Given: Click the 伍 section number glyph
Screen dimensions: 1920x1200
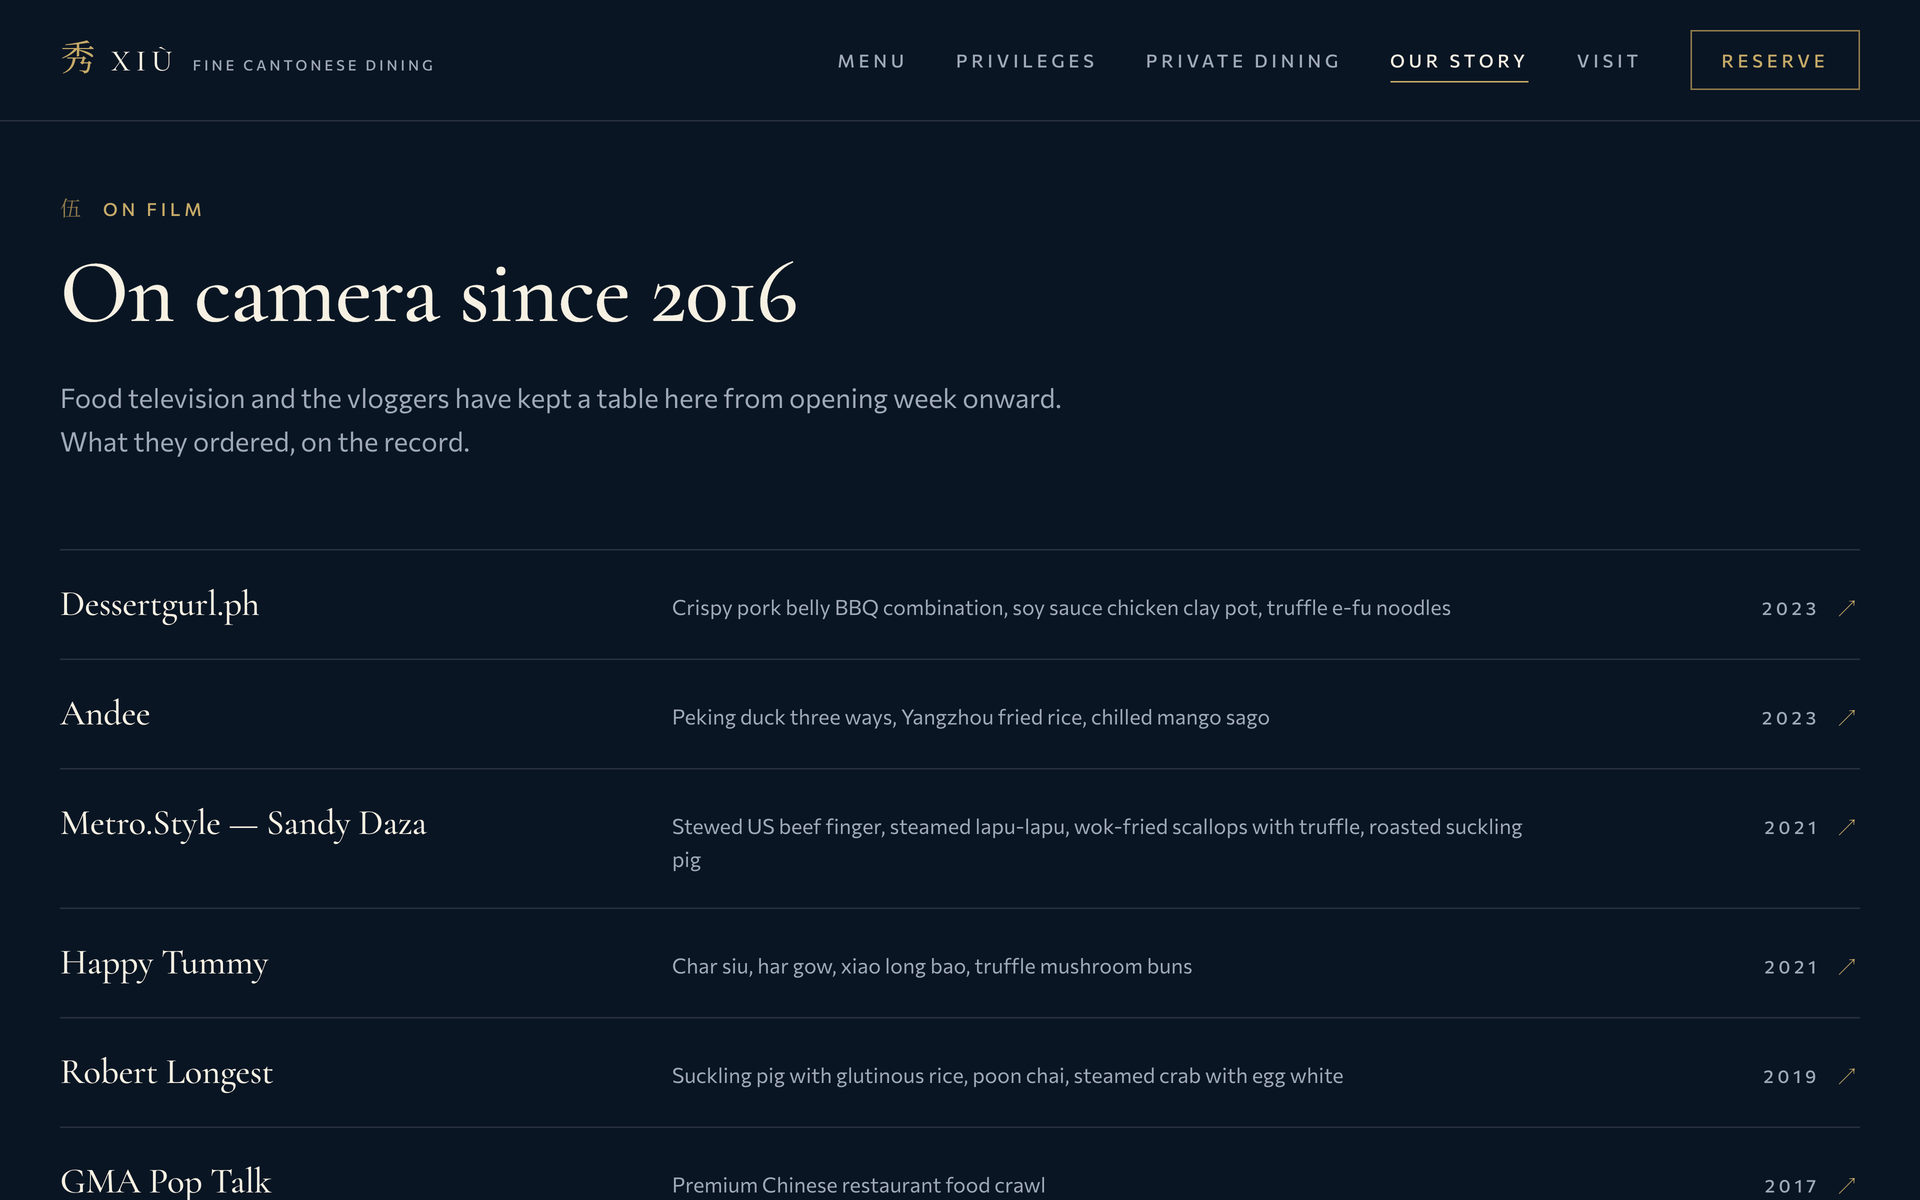Looking at the screenshot, I should point(70,208).
